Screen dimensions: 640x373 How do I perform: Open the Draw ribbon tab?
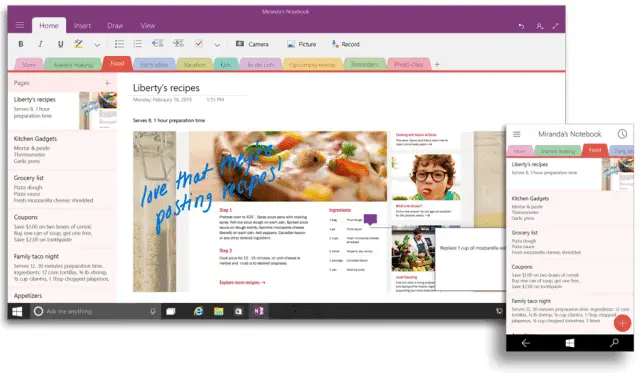(x=115, y=26)
